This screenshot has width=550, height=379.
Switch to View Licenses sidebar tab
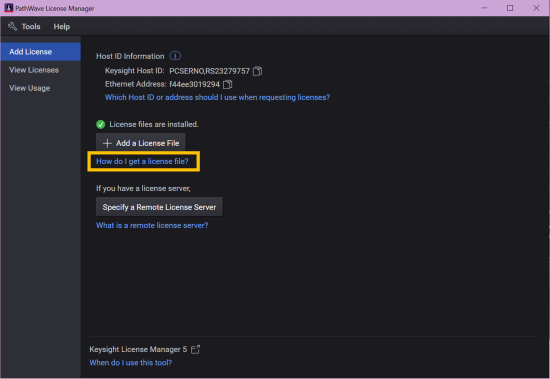[40, 70]
